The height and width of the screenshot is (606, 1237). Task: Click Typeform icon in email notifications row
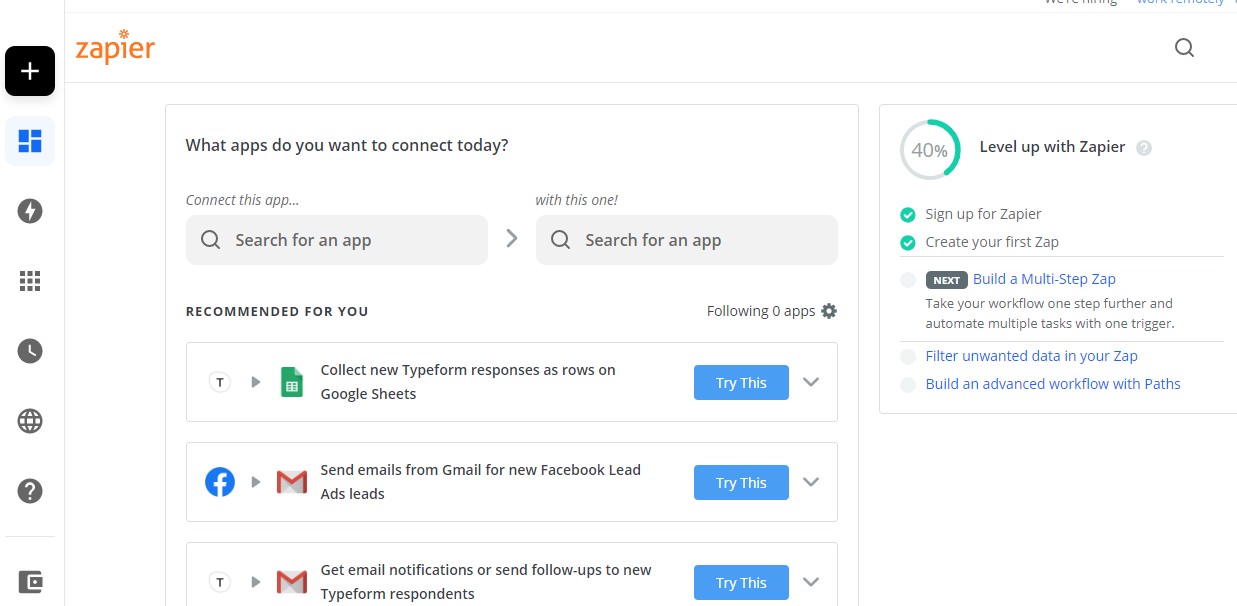(x=220, y=582)
